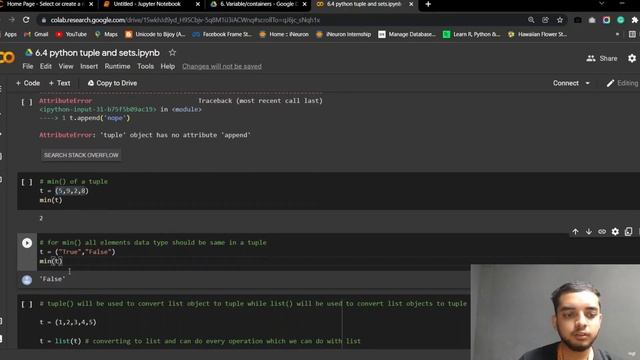Image resolution: width=640 pixels, height=360 pixels.
Task: Open Colab settings gear icon
Action: pos(632,58)
